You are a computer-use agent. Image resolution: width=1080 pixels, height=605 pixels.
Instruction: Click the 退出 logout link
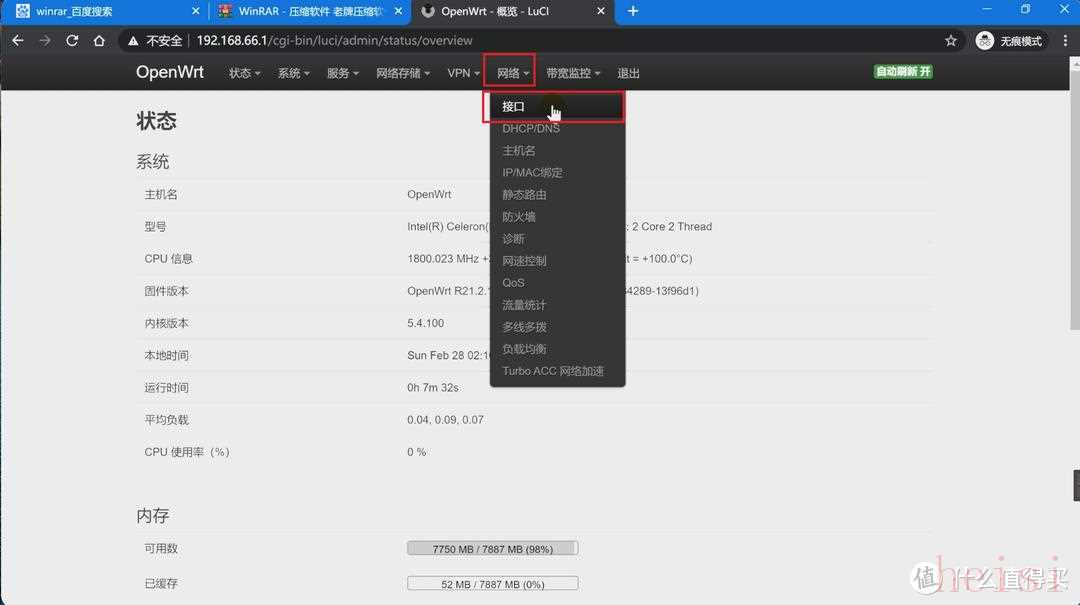(628, 73)
